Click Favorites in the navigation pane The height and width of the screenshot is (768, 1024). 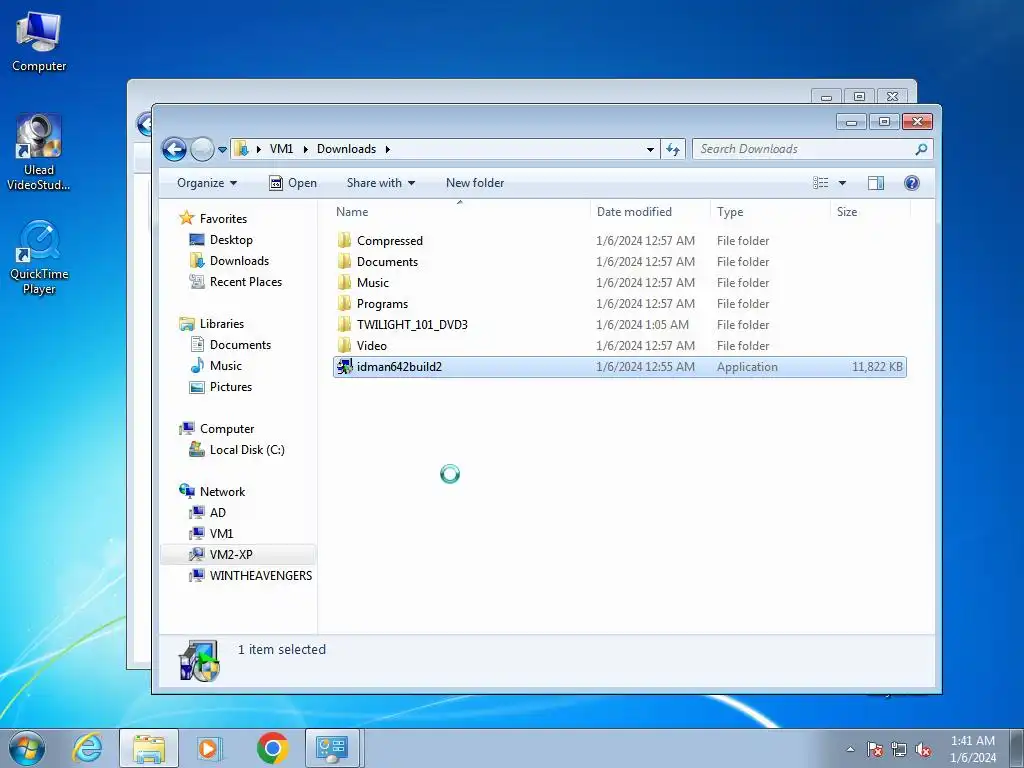tap(214, 219)
